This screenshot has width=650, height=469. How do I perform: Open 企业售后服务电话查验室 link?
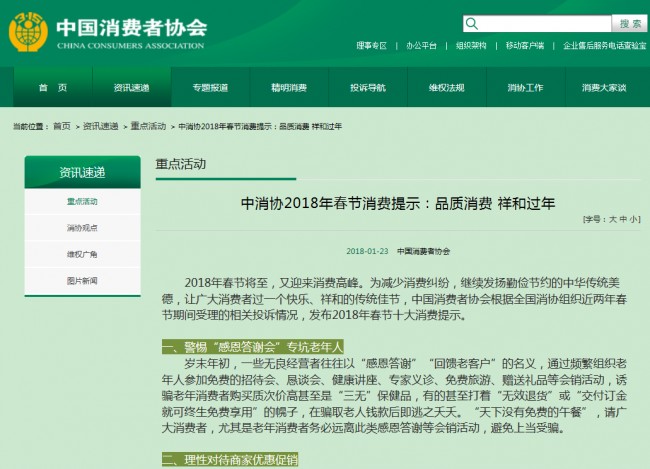[604, 46]
